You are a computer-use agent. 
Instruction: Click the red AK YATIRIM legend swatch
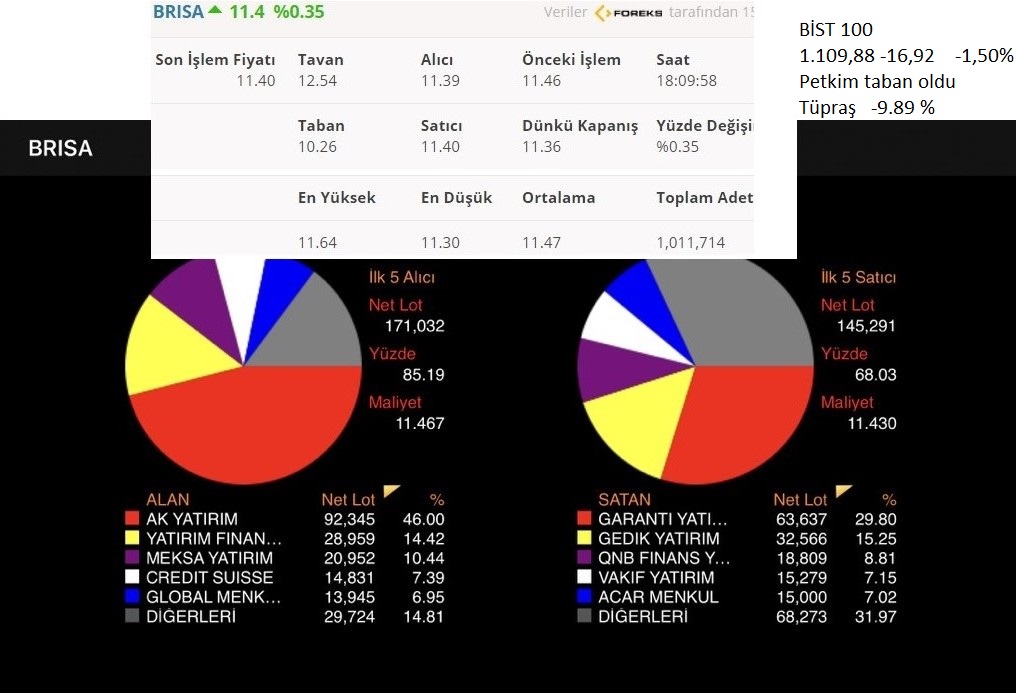[132, 518]
